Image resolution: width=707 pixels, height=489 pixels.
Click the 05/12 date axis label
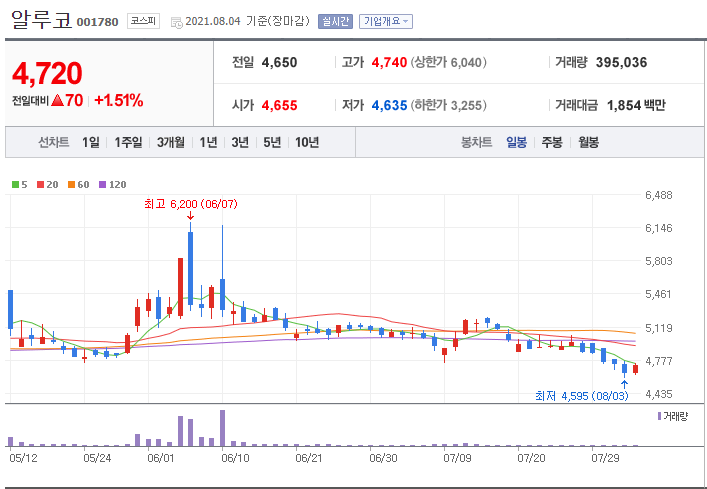(22, 458)
